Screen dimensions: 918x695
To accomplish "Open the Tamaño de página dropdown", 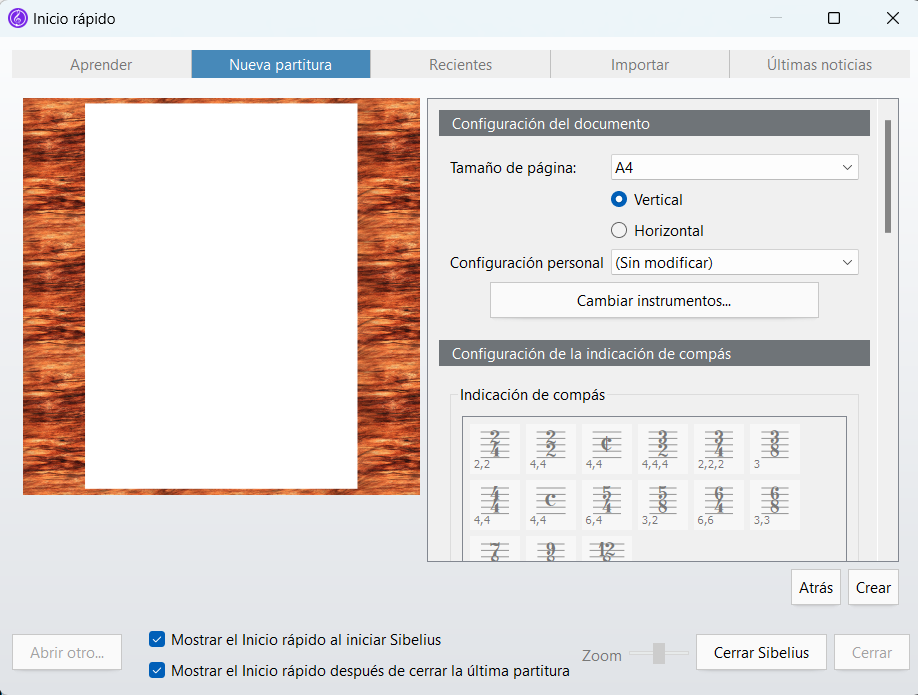I will pos(734,167).
